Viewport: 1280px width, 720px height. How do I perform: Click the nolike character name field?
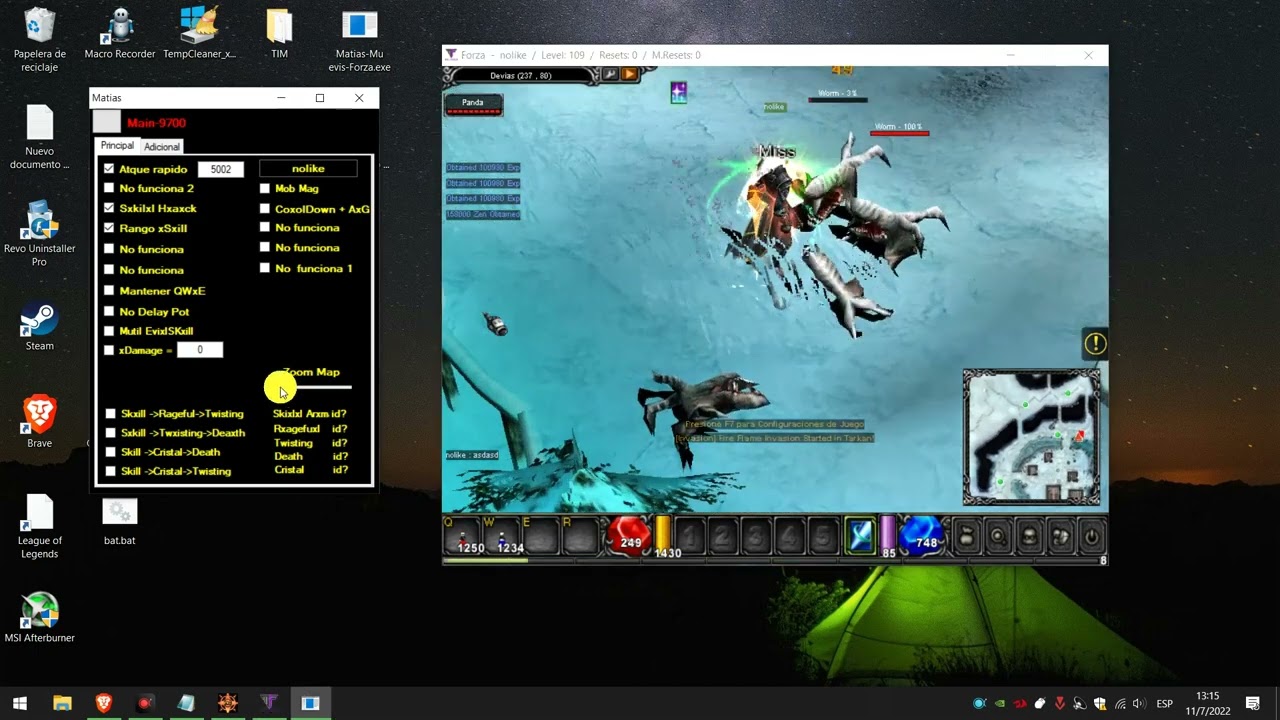pos(308,169)
